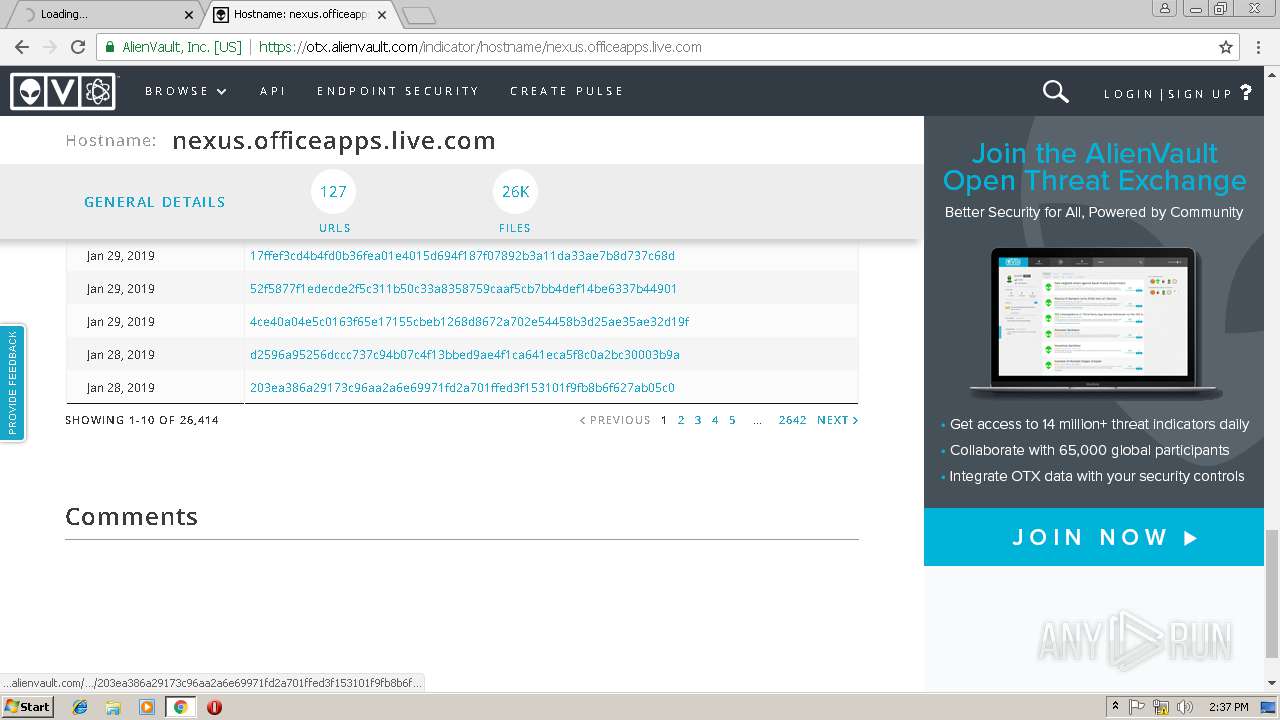Click the SIGN UP link
Screen dimensions: 1280x720
[1200, 94]
